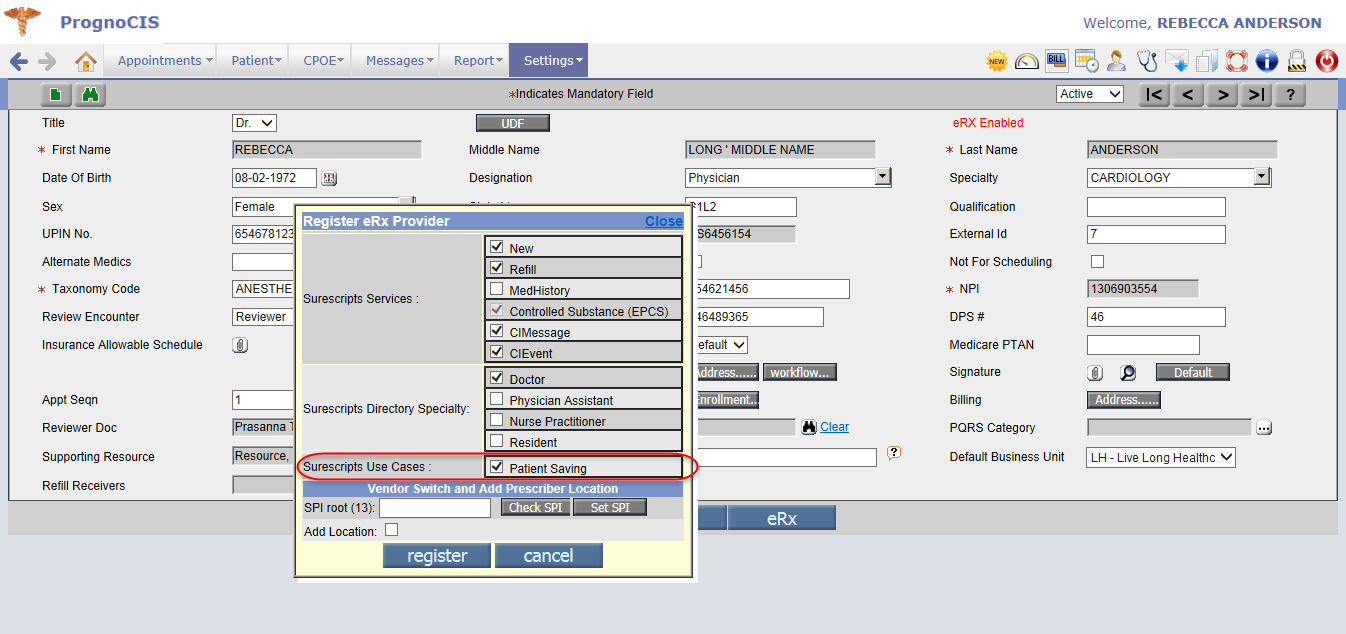This screenshot has width=1346, height=634.
Task: Enable the MedHistory checkbox
Action: [496, 288]
